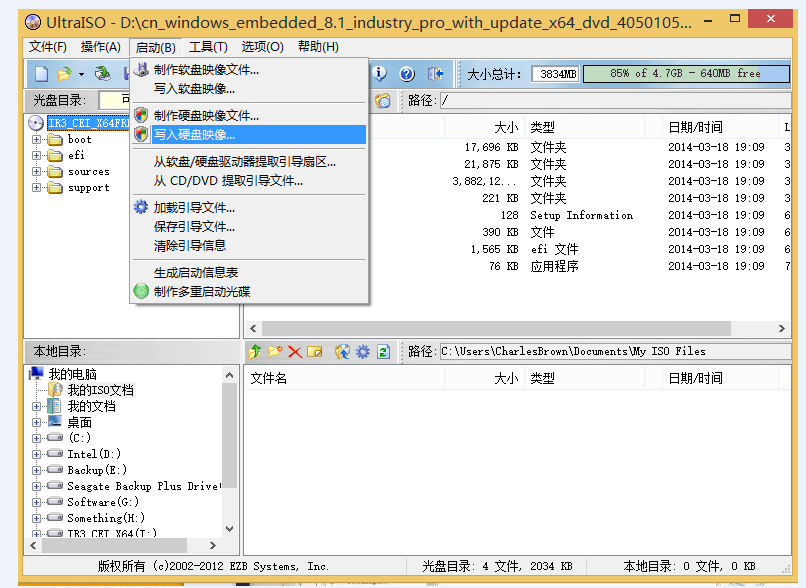Click the Open file folder toolbar icon

point(64,74)
